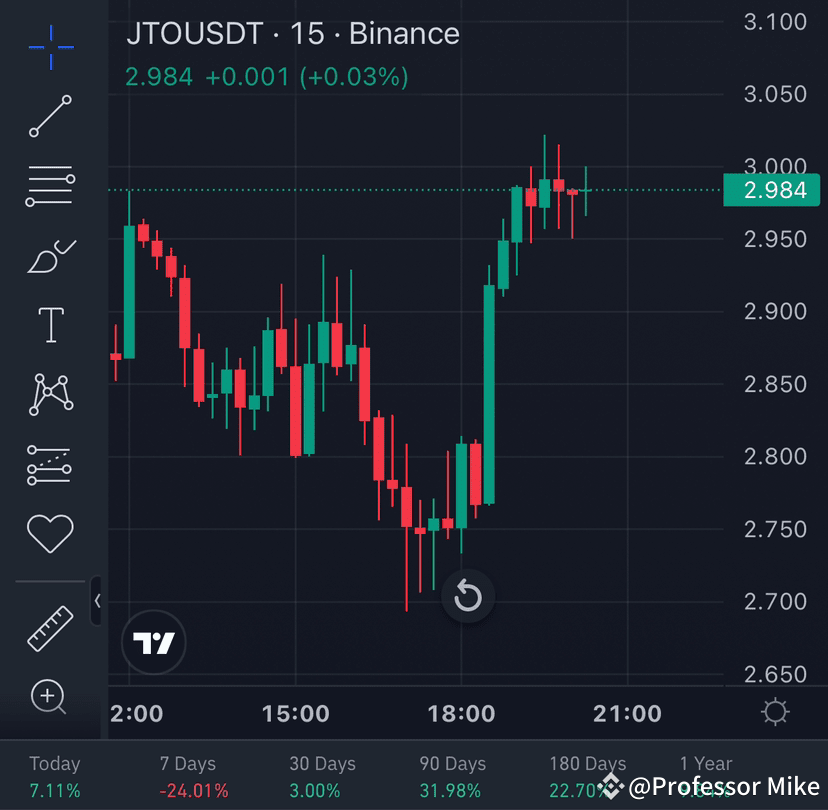This screenshot has width=828, height=810.
Task: Open the Fibonacci lines drawing tool
Action: coord(48,185)
